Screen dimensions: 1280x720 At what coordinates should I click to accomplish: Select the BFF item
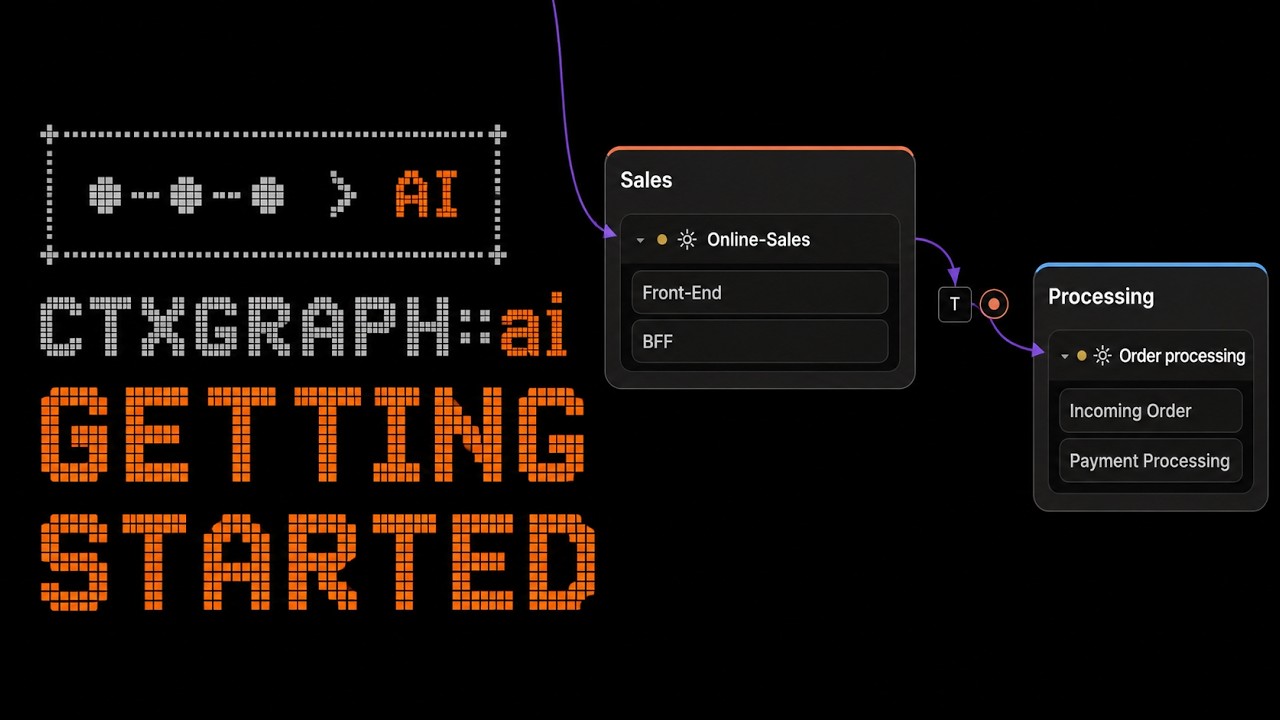coord(760,341)
